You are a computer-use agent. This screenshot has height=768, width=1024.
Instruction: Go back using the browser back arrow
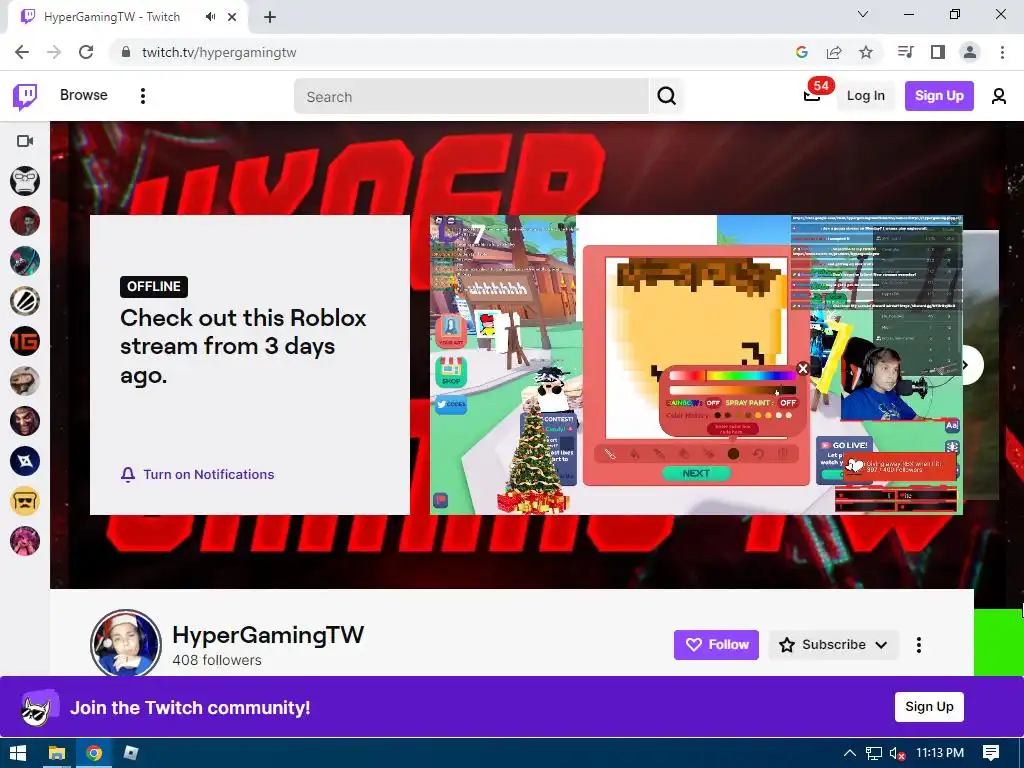coord(22,52)
